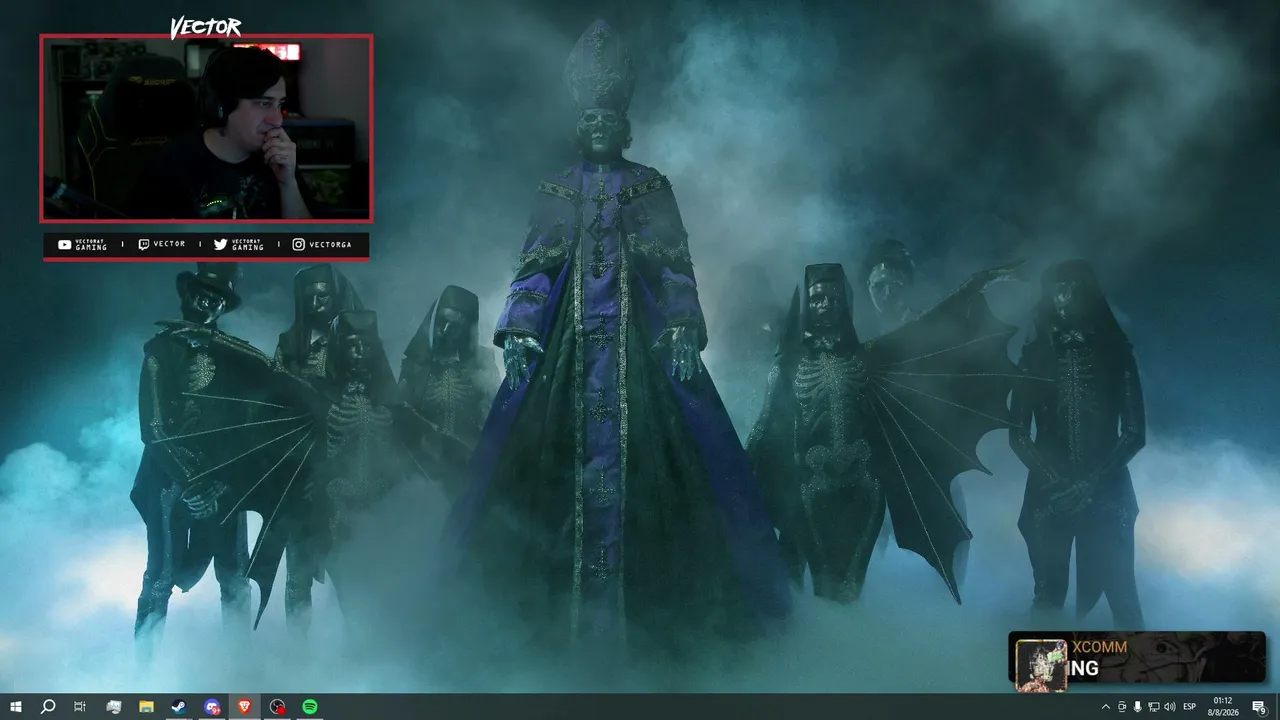Image resolution: width=1280 pixels, height=720 pixels.
Task: Open taskbar search magnifier
Action: 48,707
